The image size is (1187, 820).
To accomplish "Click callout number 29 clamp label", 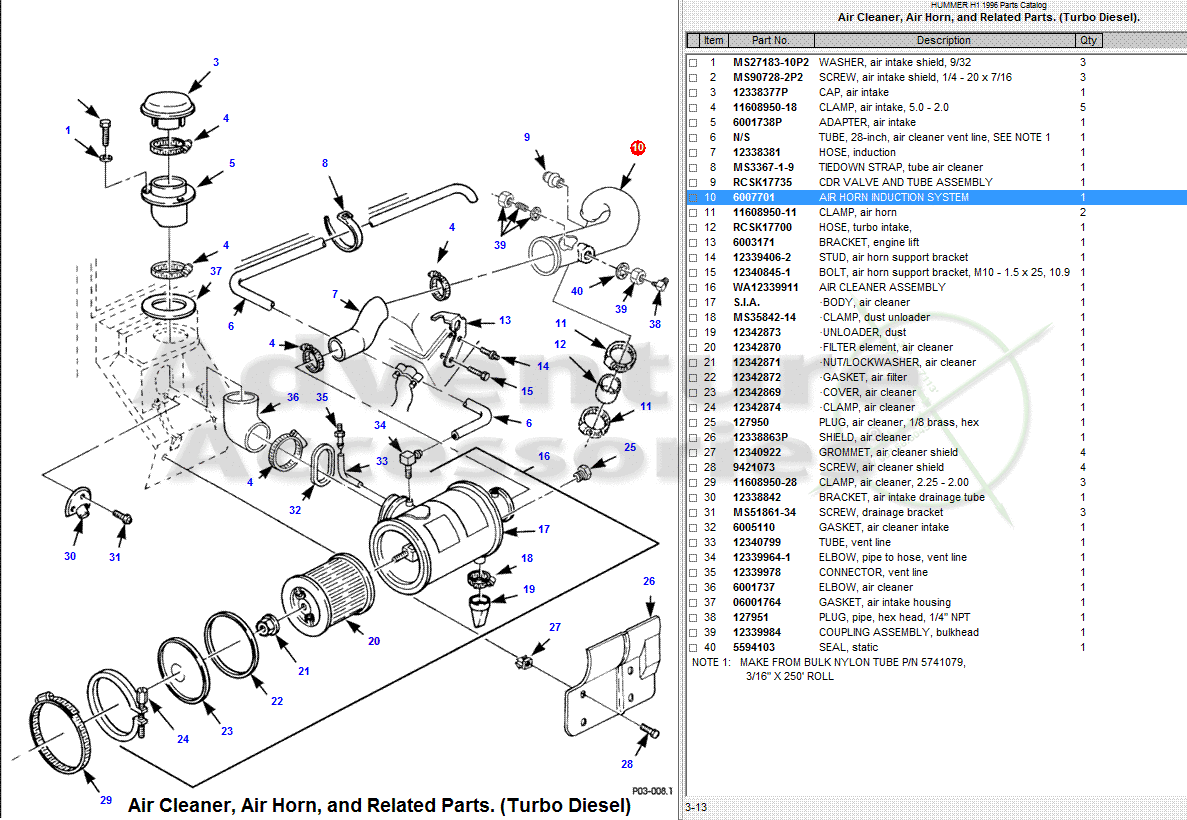I will point(106,800).
